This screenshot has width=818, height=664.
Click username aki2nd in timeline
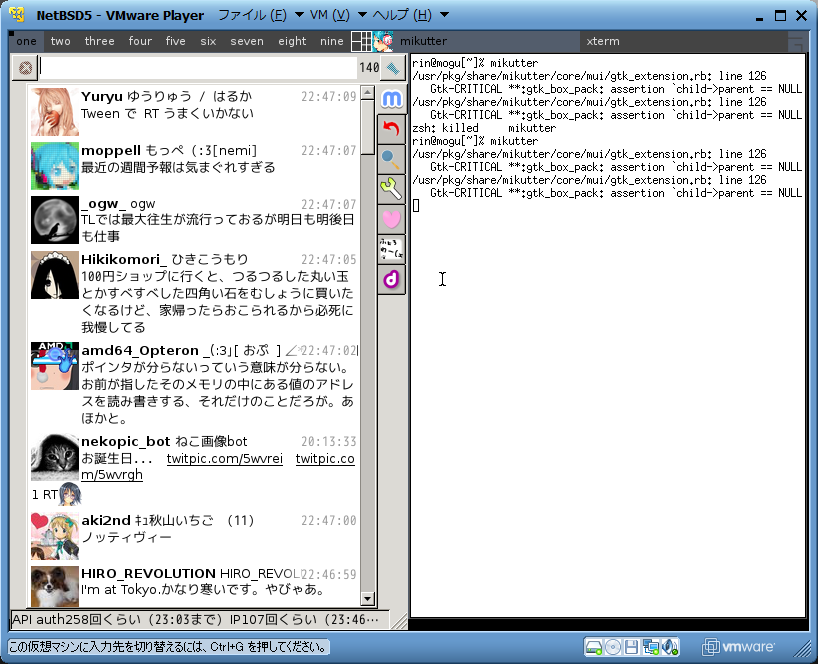[x=106, y=521]
